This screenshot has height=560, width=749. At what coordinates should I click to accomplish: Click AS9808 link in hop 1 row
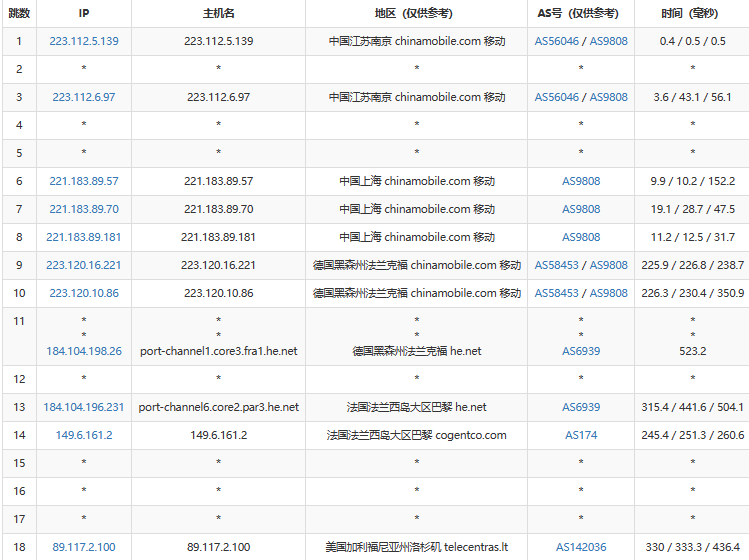(609, 41)
